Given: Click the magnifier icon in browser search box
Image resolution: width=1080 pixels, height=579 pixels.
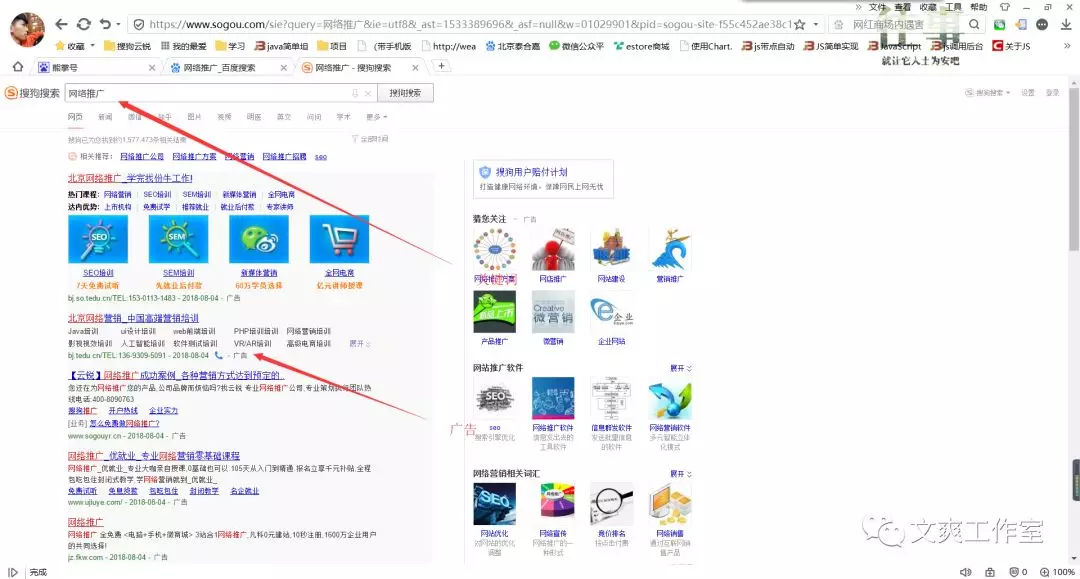Looking at the screenshot, I should (974, 24).
